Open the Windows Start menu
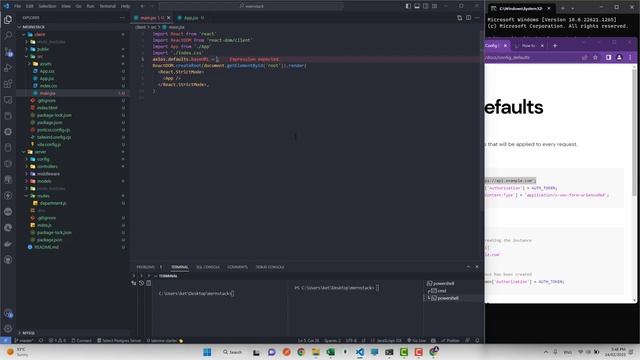 point(207,352)
